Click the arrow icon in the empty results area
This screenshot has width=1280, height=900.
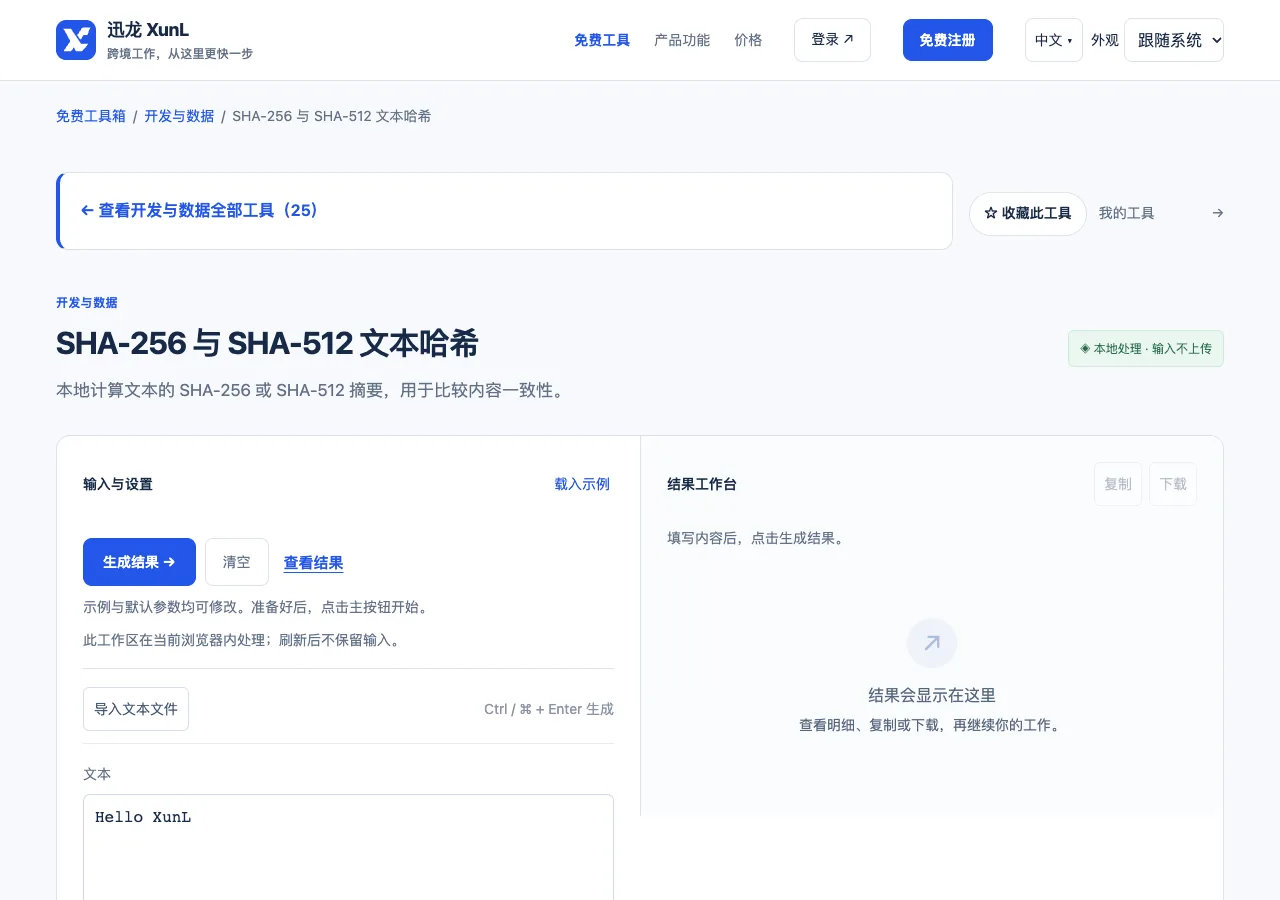932,643
